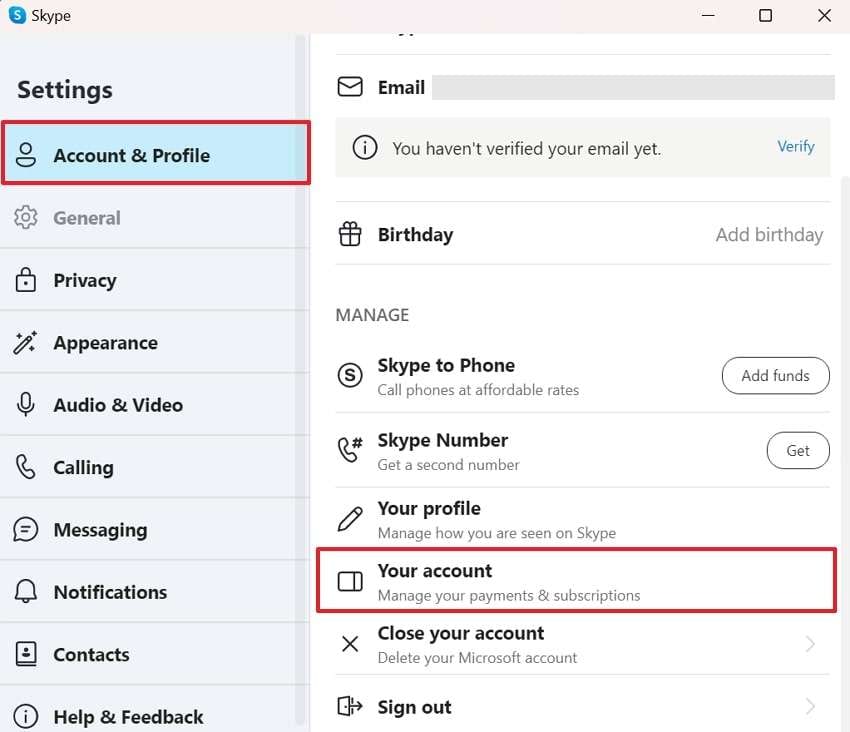Image resolution: width=850 pixels, height=732 pixels.
Task: Click the Verify email link
Action: click(x=796, y=146)
